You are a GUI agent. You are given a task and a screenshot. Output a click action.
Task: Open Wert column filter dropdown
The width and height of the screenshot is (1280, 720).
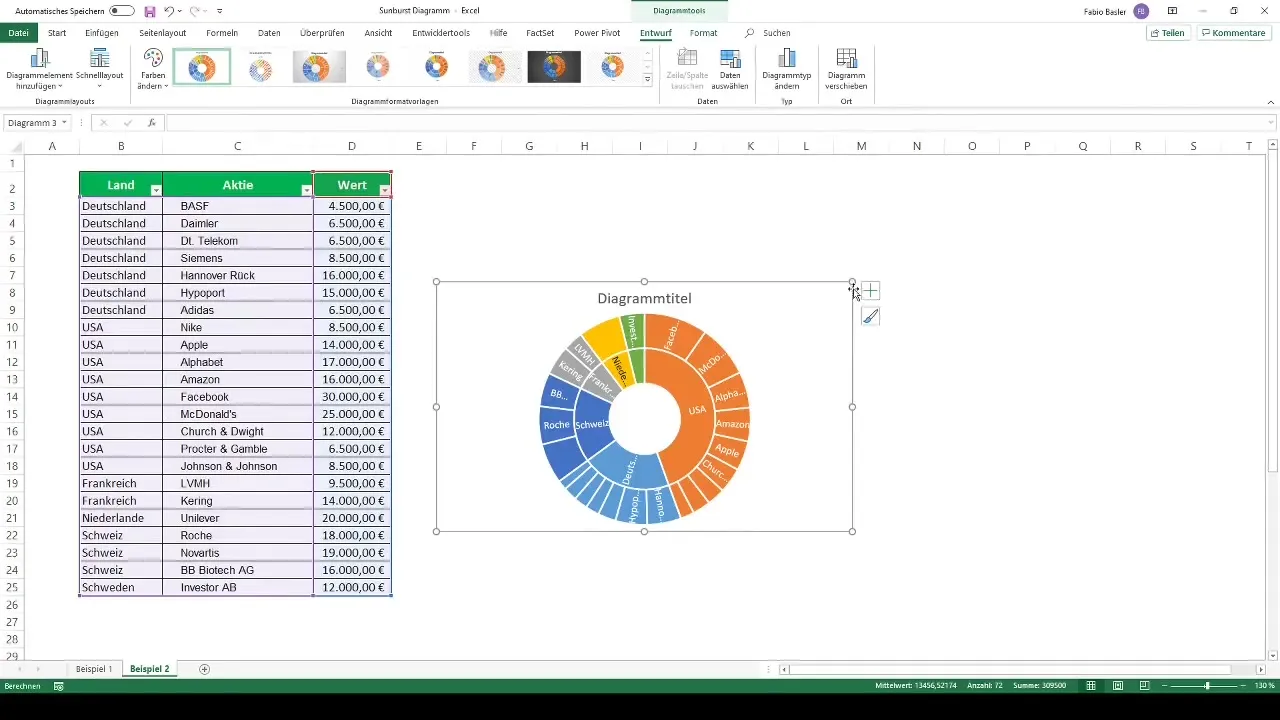tap(384, 190)
